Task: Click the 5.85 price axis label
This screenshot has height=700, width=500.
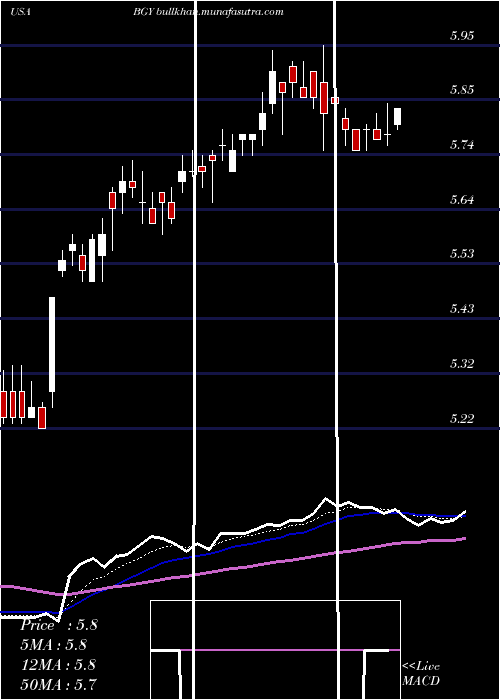Action: tap(462, 90)
